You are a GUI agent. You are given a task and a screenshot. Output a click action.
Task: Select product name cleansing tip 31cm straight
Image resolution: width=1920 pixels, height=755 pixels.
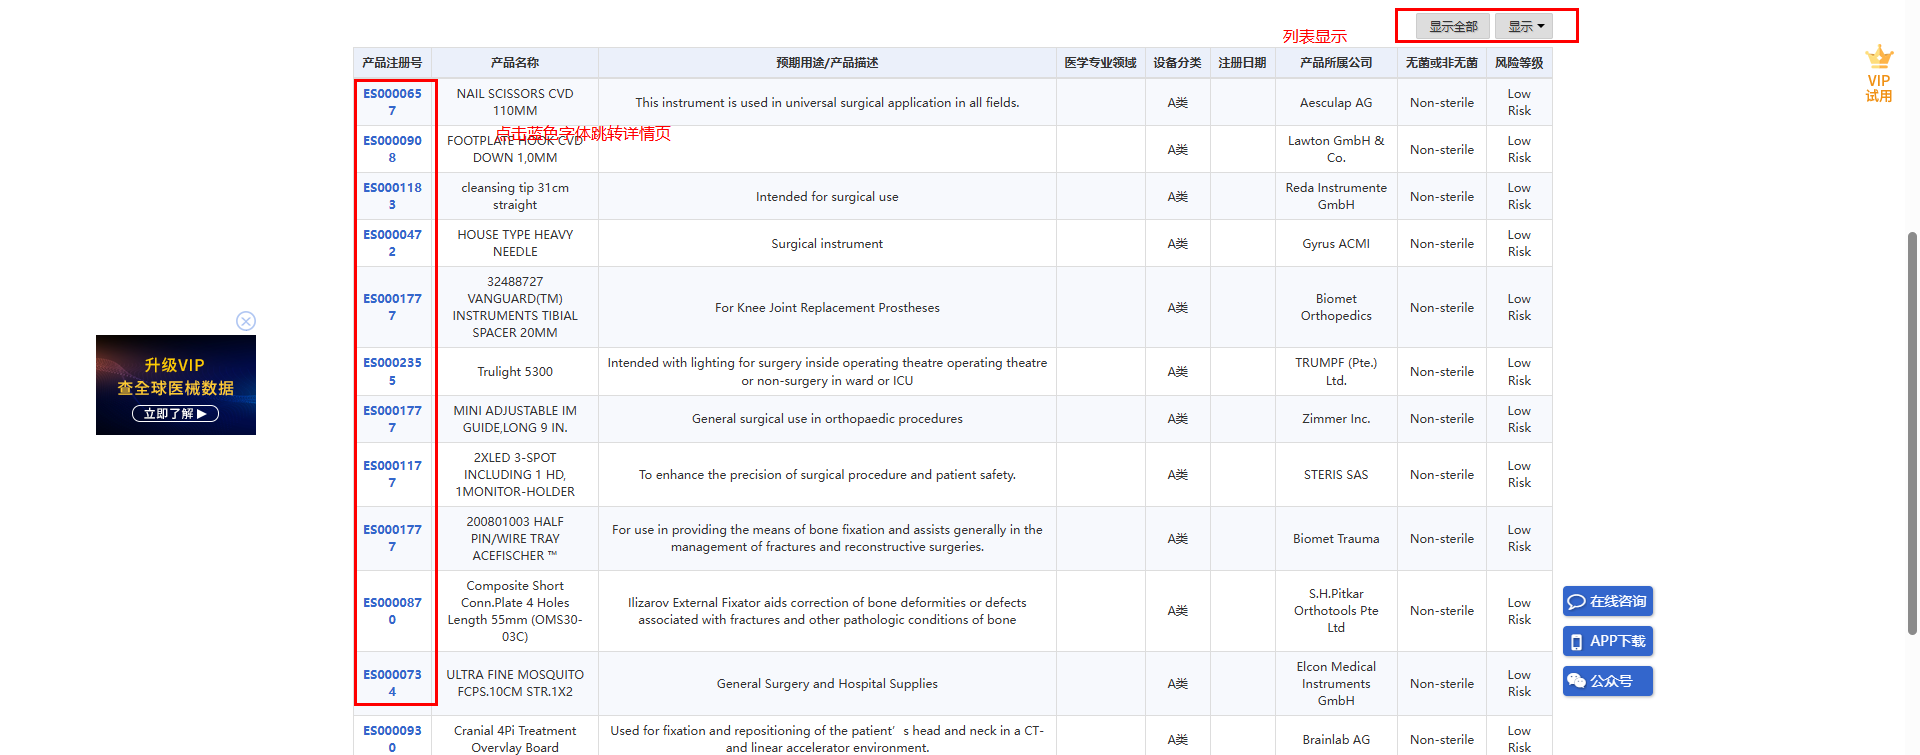(515, 196)
